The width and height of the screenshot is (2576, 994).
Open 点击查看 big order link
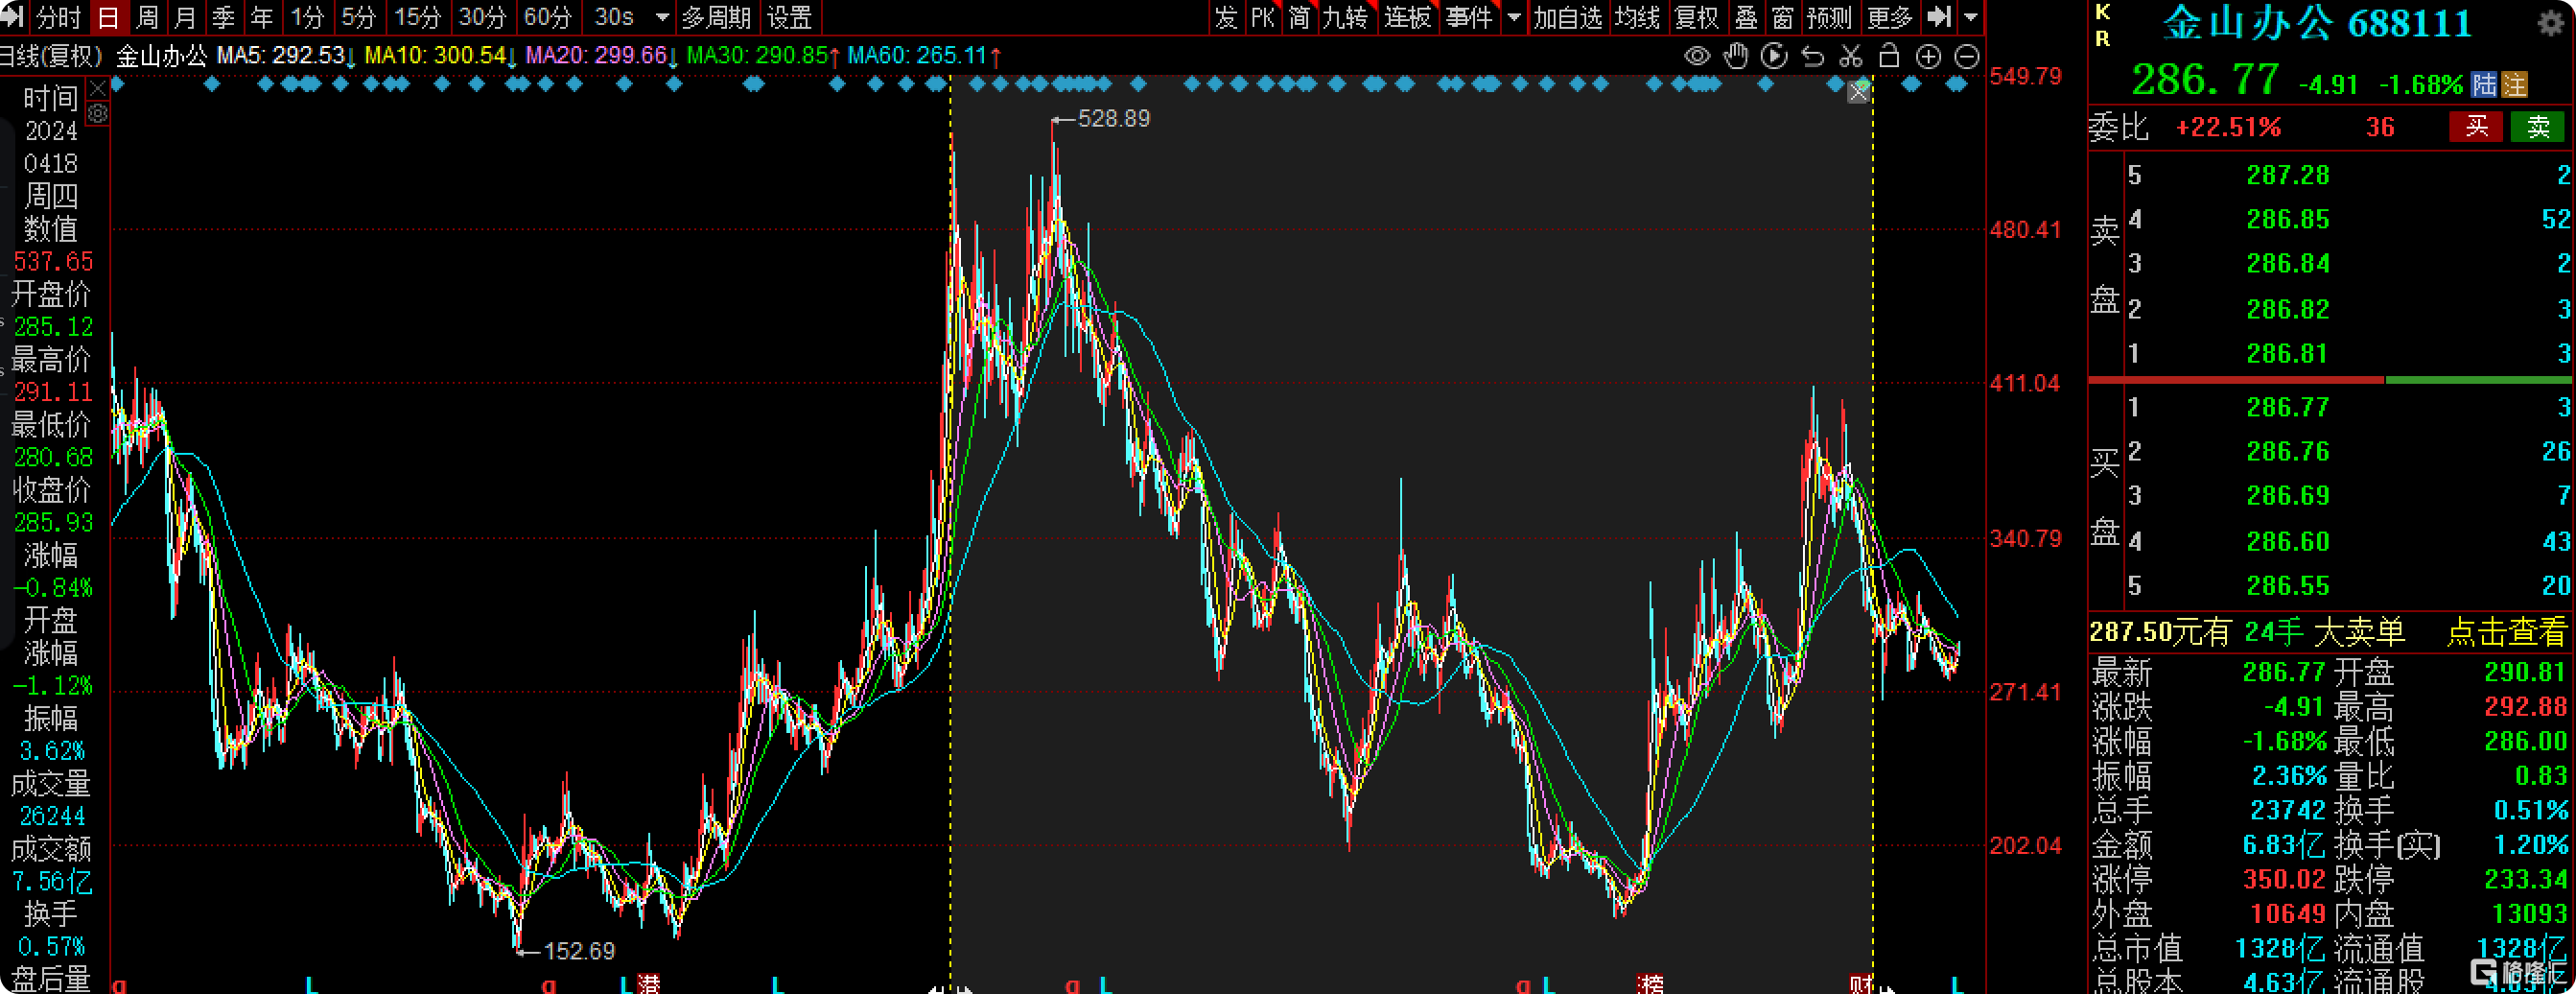2506,631
